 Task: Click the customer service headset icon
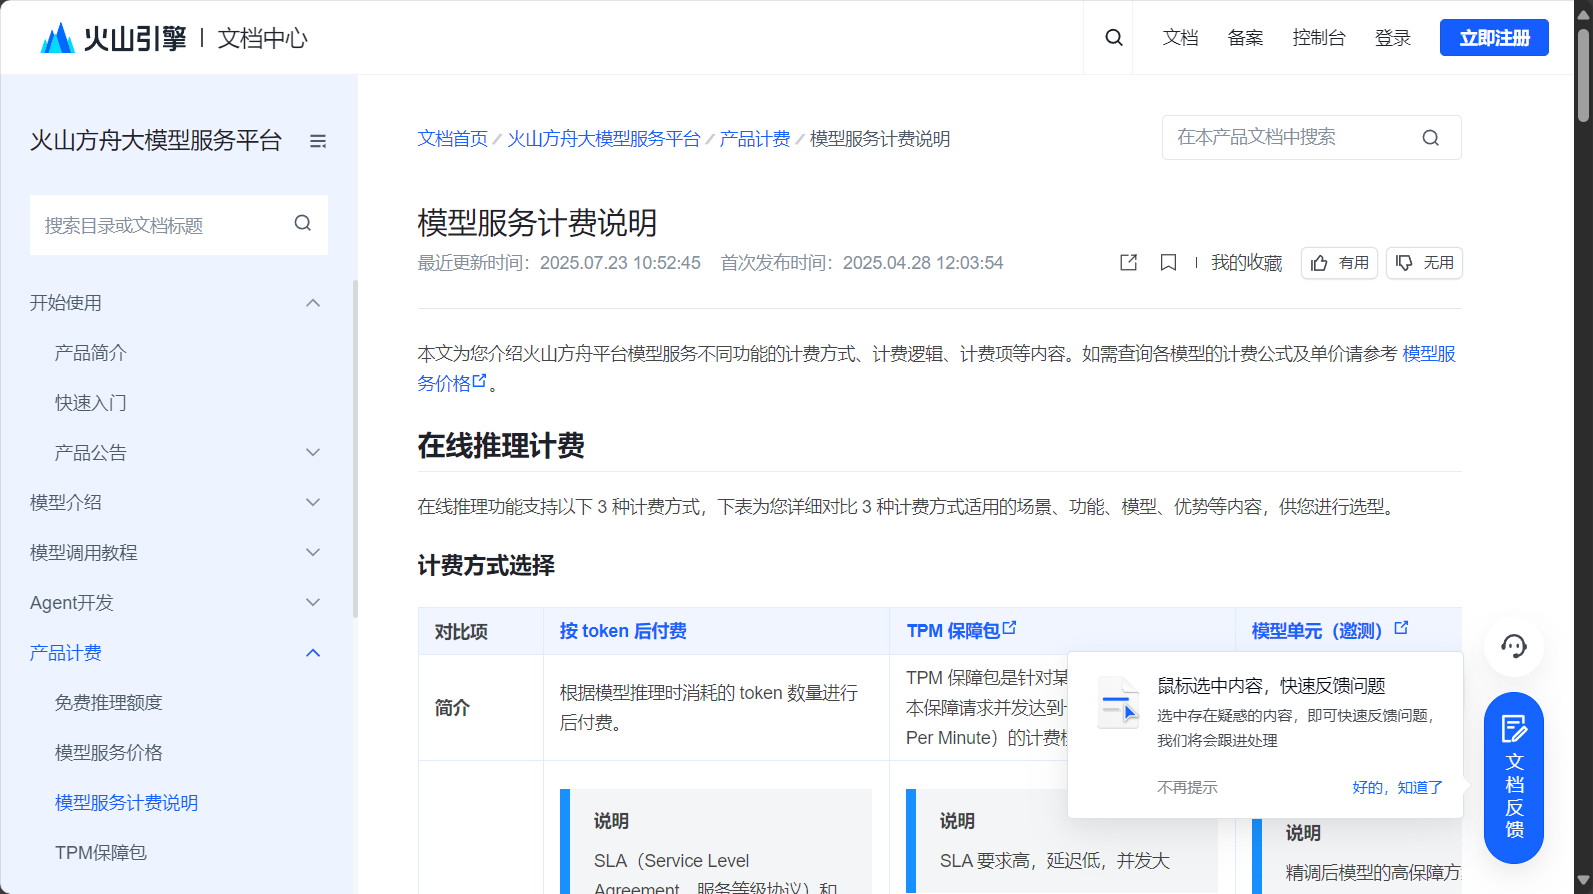coord(1513,646)
